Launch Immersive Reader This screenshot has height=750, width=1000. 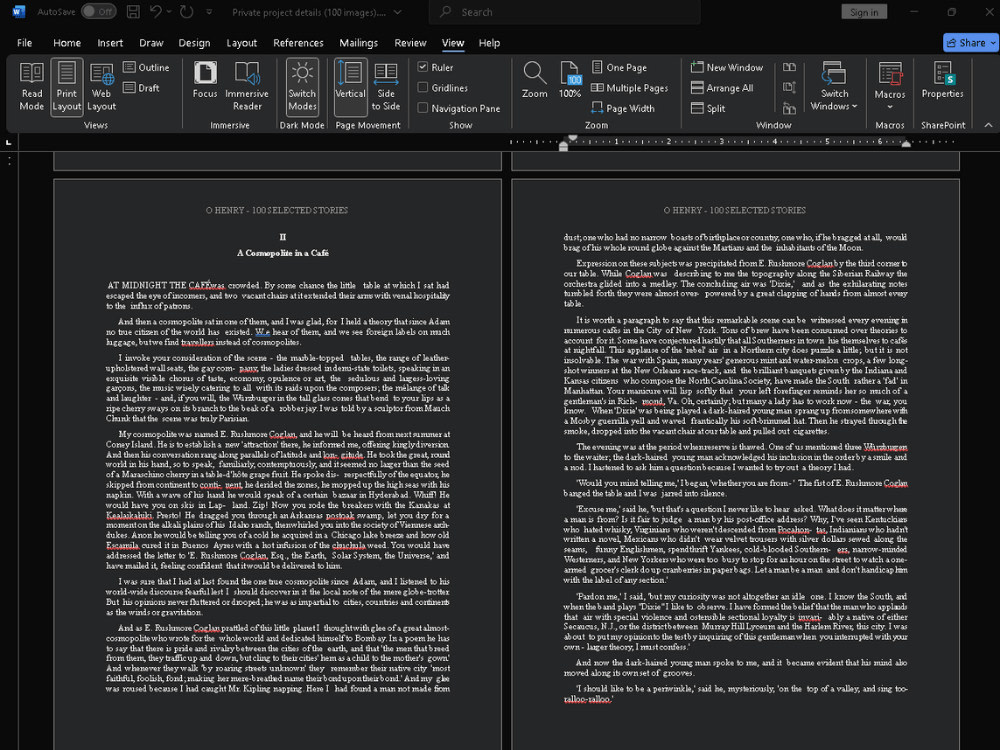(x=247, y=87)
